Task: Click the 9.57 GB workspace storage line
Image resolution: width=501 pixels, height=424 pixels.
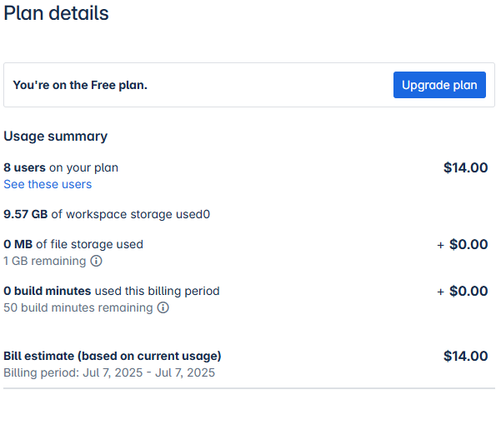Action: pos(107,214)
